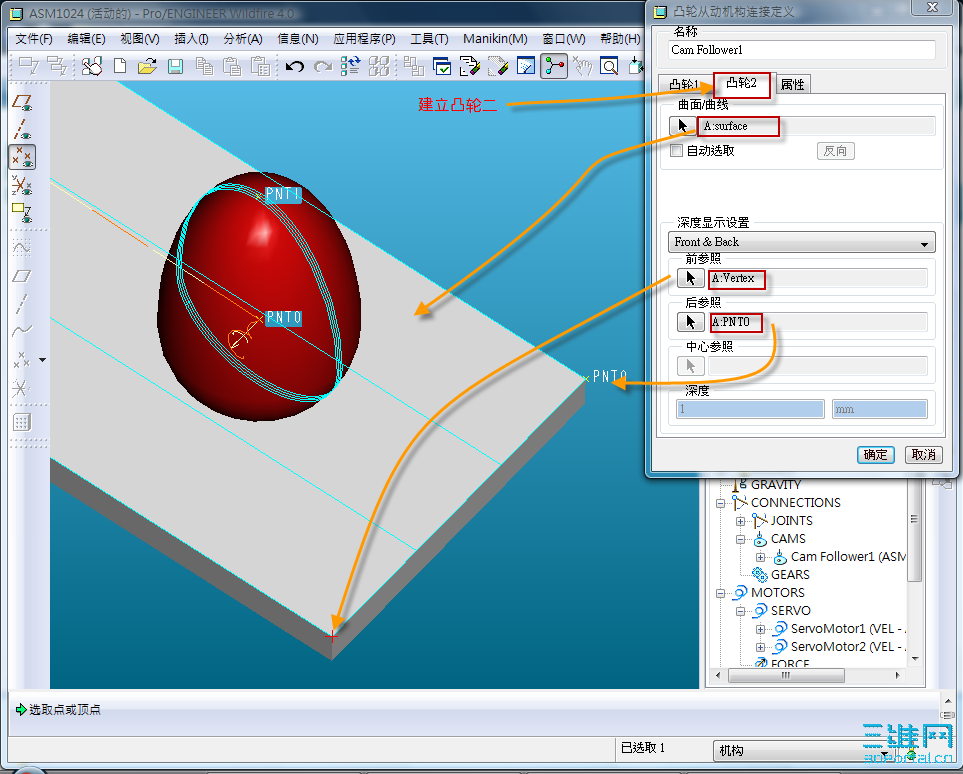This screenshot has height=774, width=963.
Task: Click the 前参照 selection arrow button
Action: point(690,278)
